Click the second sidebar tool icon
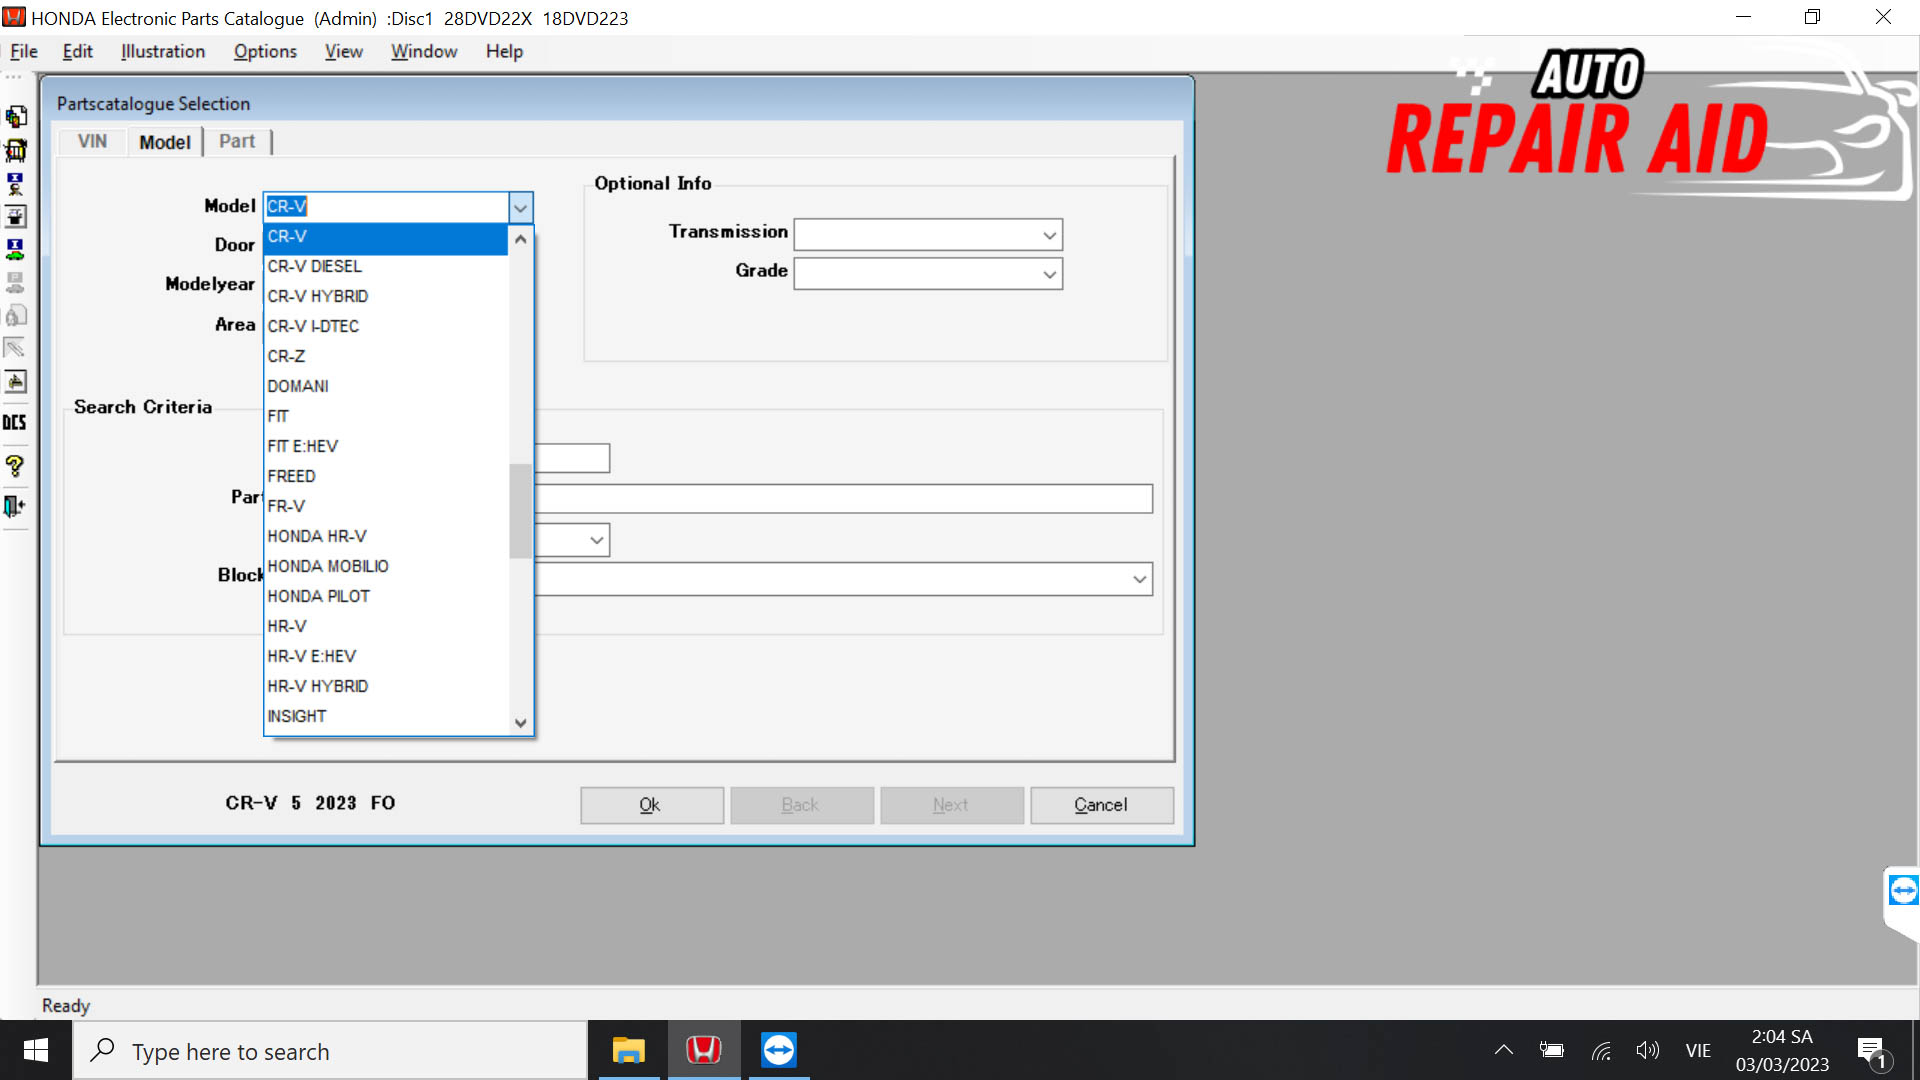This screenshot has width=1920, height=1080. click(16, 149)
